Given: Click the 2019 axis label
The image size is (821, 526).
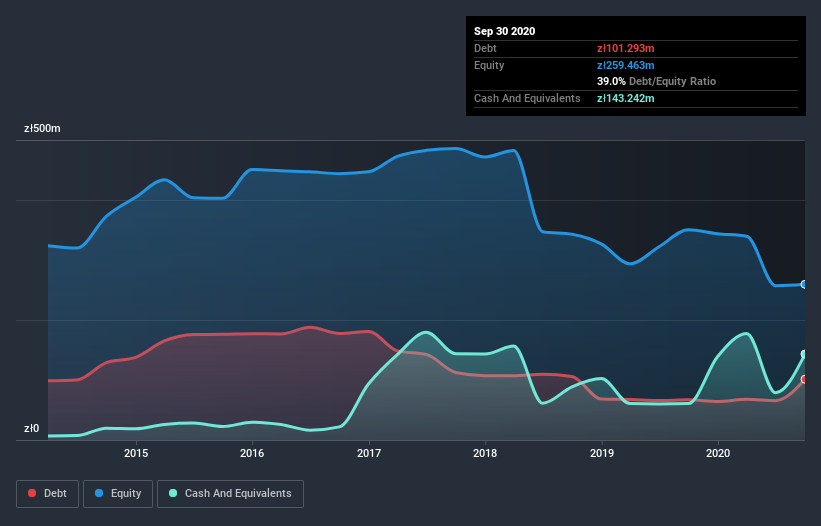Looking at the screenshot, I should click(602, 453).
